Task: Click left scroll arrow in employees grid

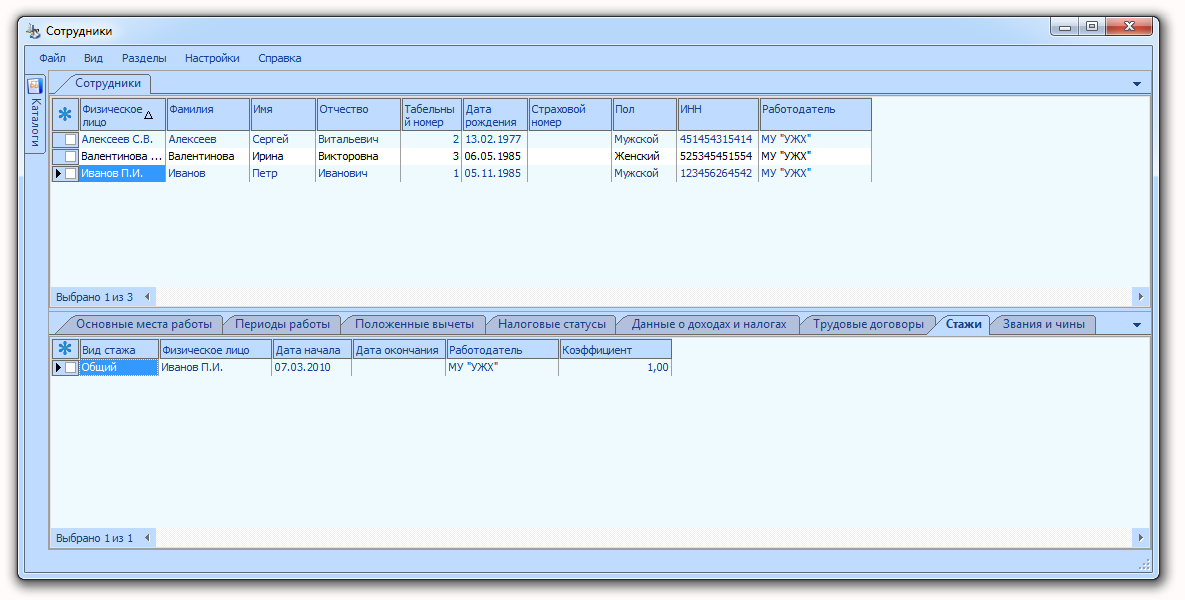Action: [147, 297]
